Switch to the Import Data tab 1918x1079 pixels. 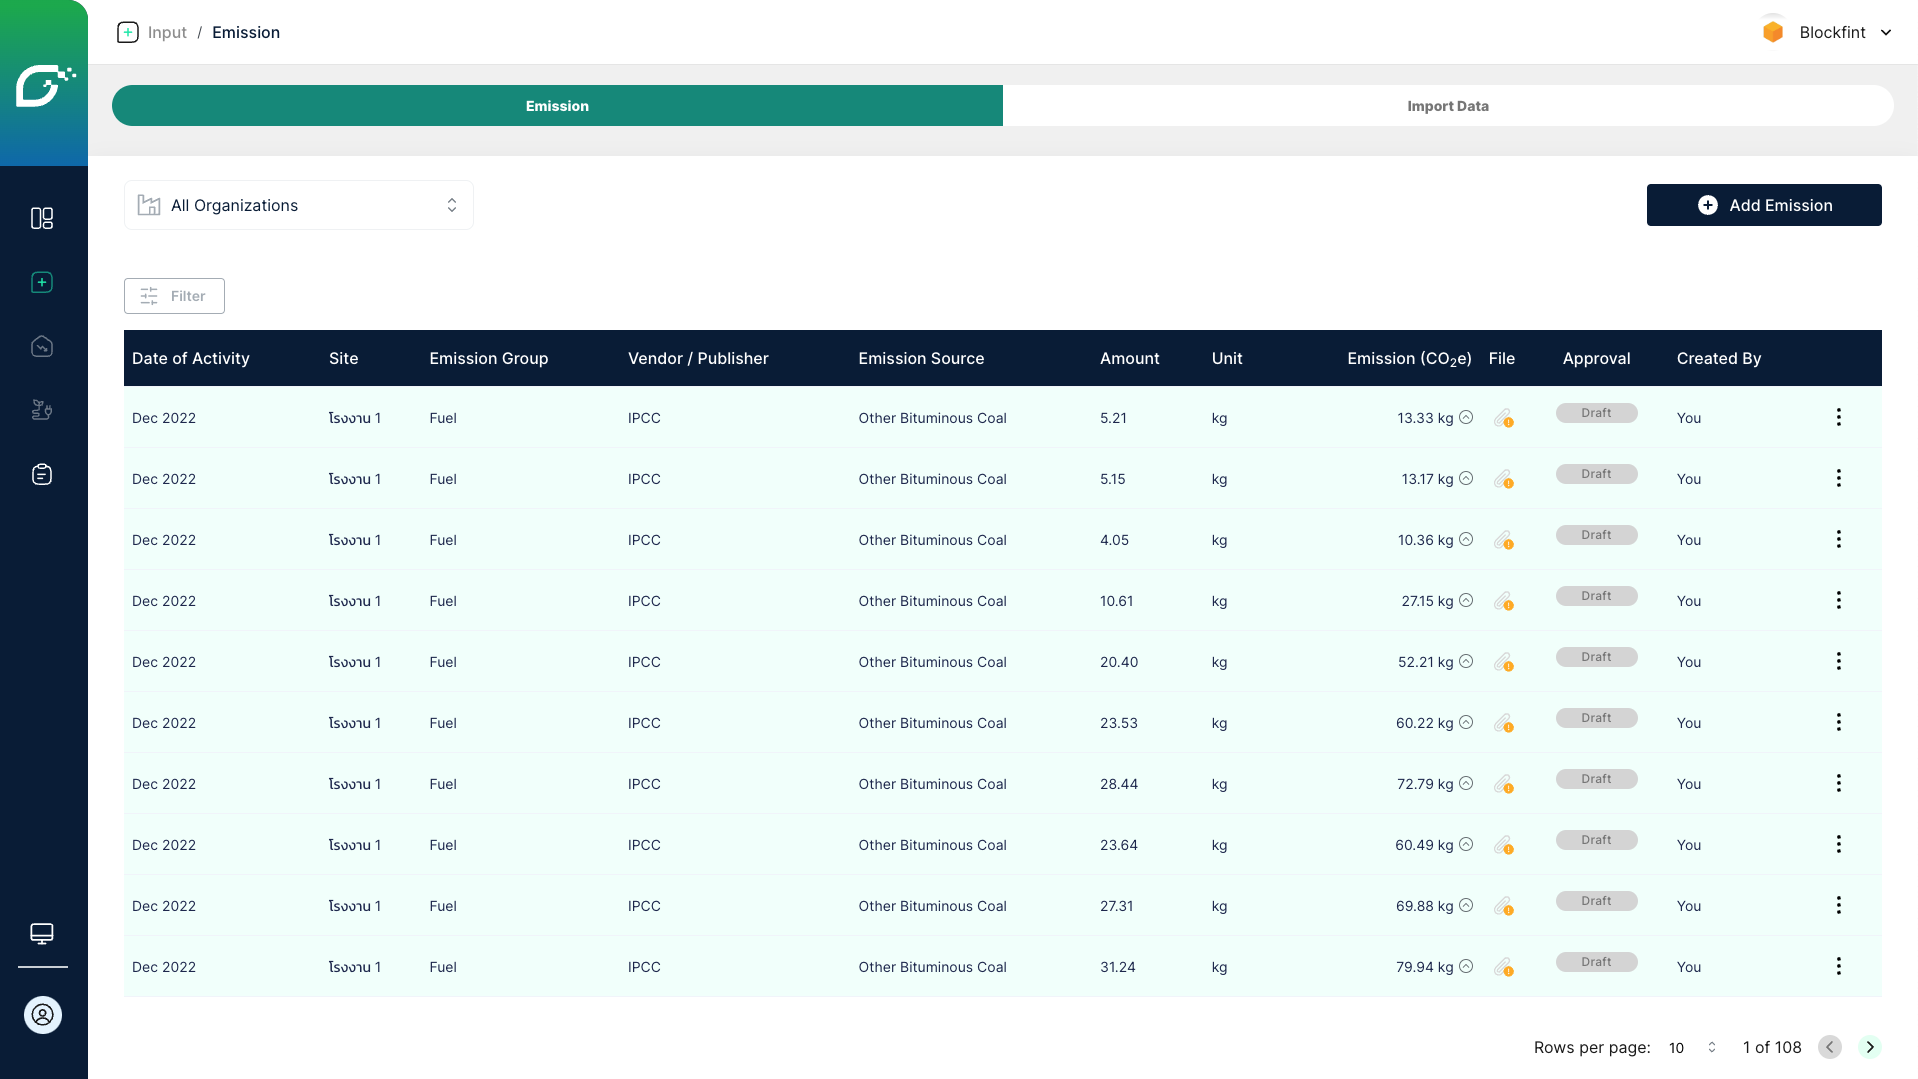(1447, 106)
